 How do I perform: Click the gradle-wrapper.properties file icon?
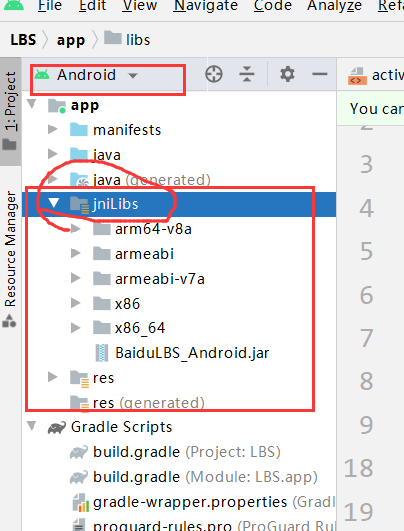(x=81, y=502)
